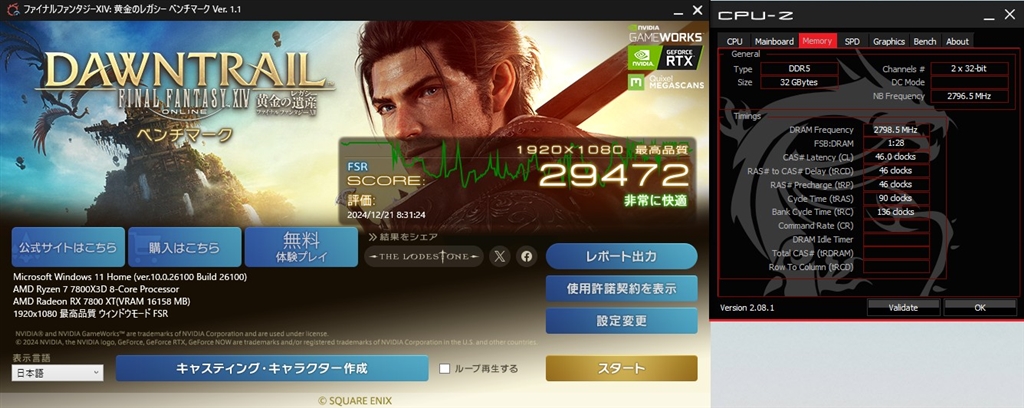Click the benchmark app icon in title bar
1024x408 pixels.
[x=8, y=10]
